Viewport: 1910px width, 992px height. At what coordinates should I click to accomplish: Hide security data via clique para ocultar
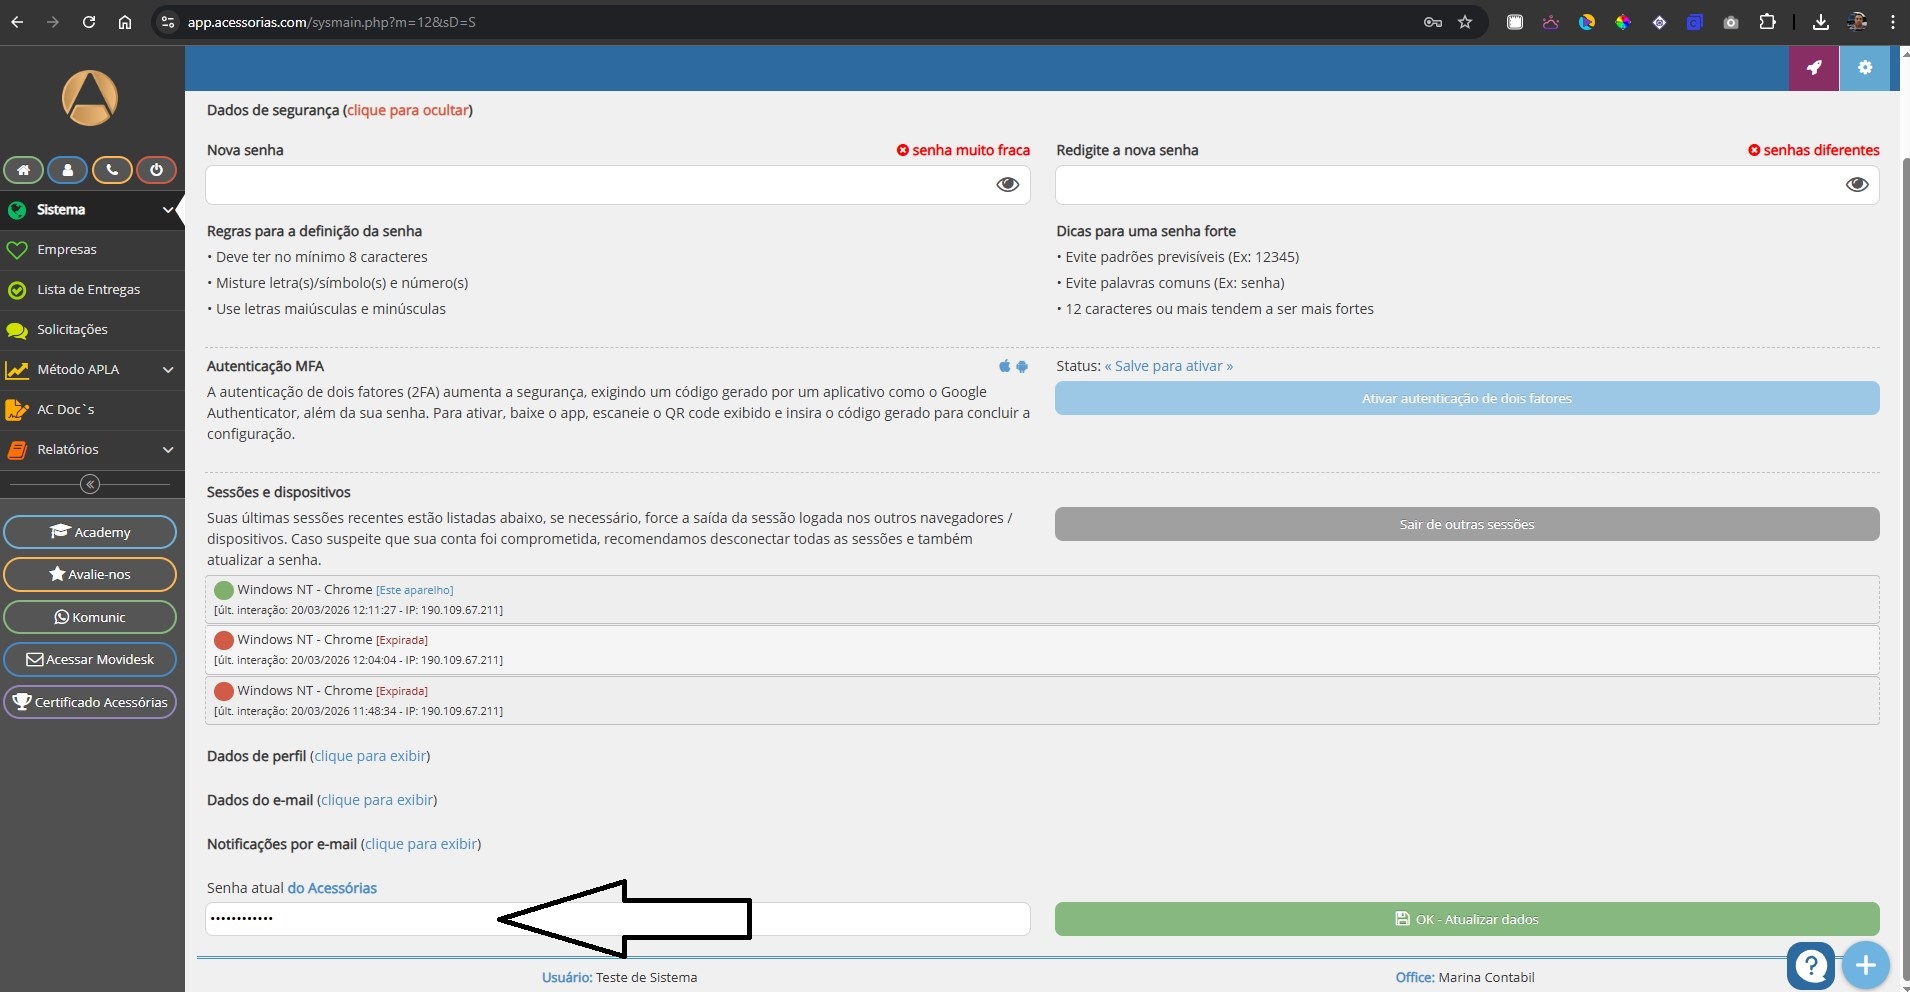[x=407, y=110]
